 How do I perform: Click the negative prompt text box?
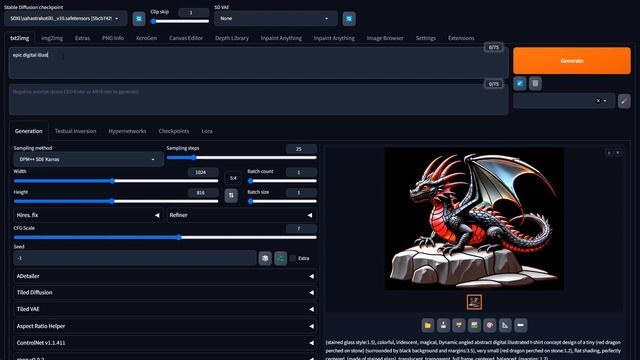point(258,99)
